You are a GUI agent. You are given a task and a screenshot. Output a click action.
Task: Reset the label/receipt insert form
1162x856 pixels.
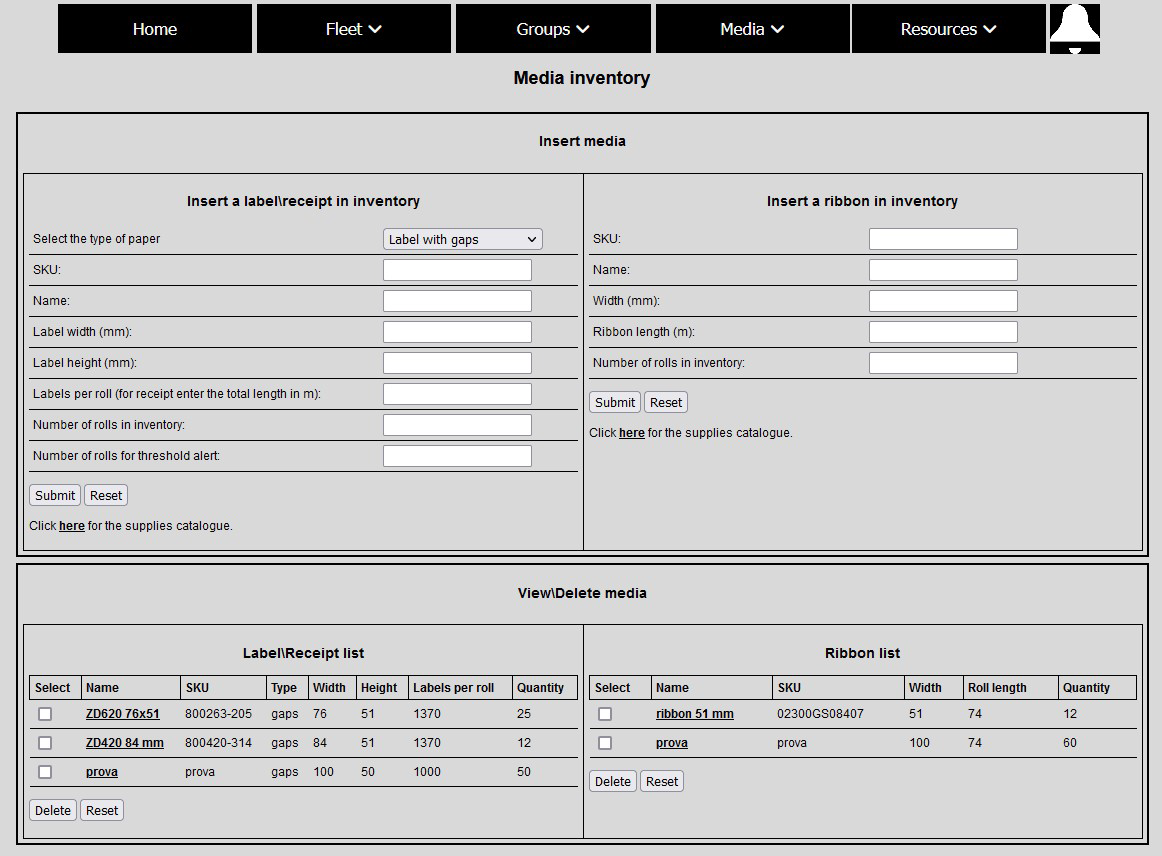[106, 495]
